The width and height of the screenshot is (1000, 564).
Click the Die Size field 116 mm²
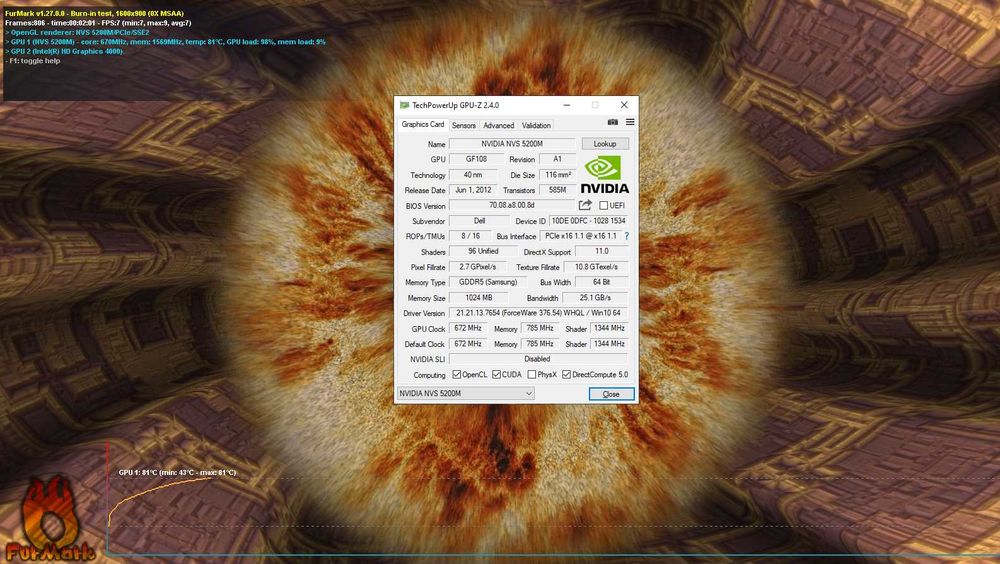tap(558, 174)
